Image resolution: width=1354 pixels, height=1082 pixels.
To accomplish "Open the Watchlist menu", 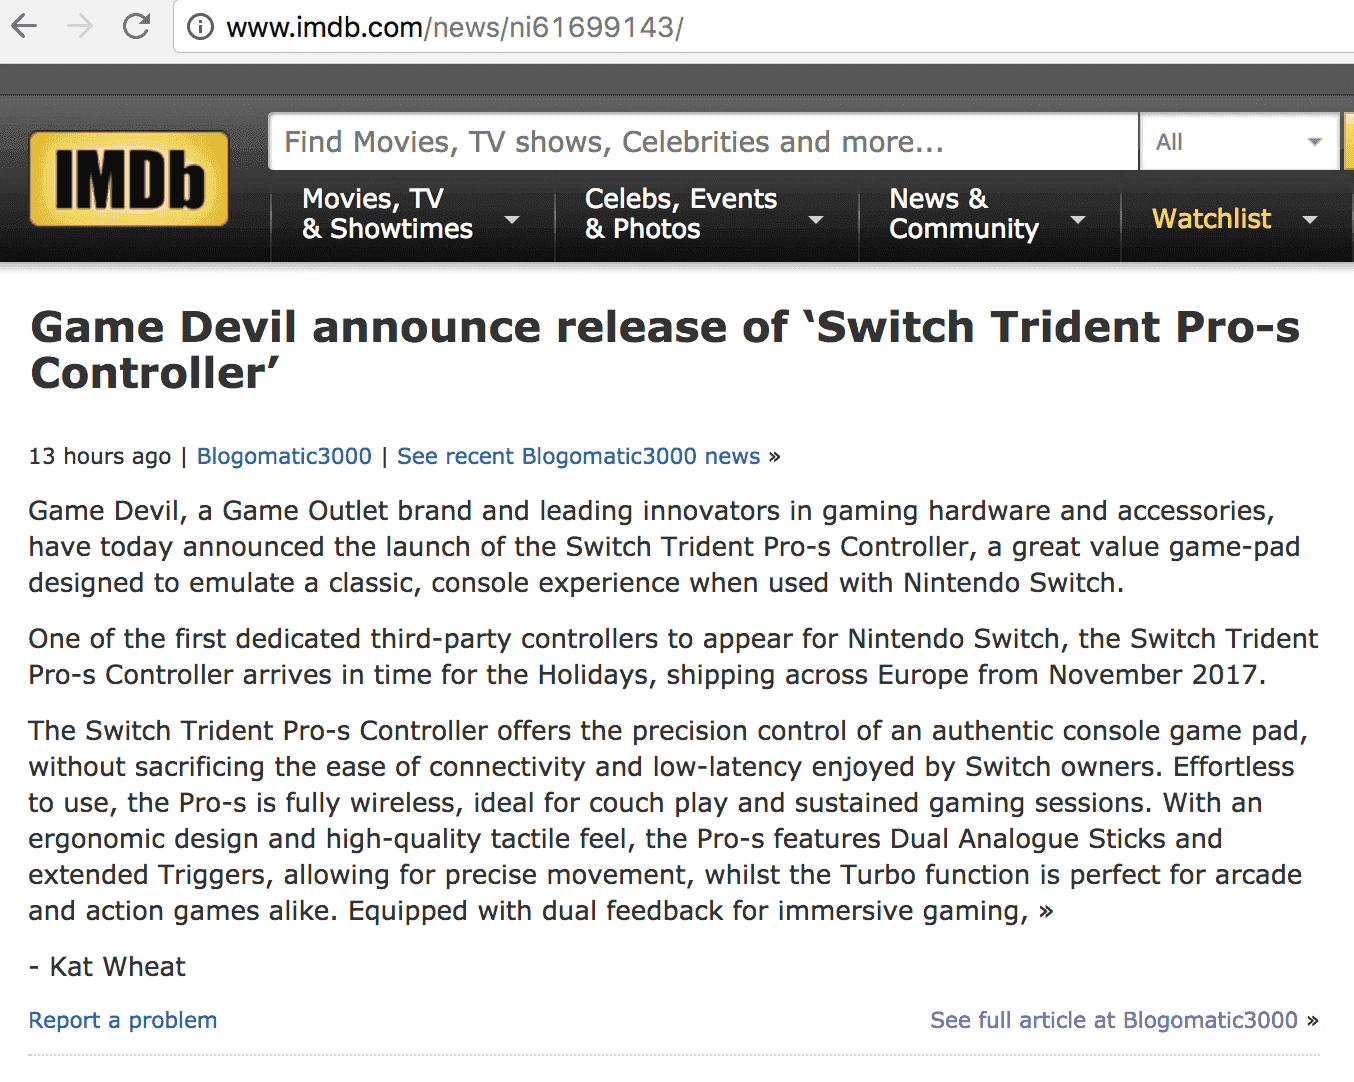I will tap(1211, 218).
